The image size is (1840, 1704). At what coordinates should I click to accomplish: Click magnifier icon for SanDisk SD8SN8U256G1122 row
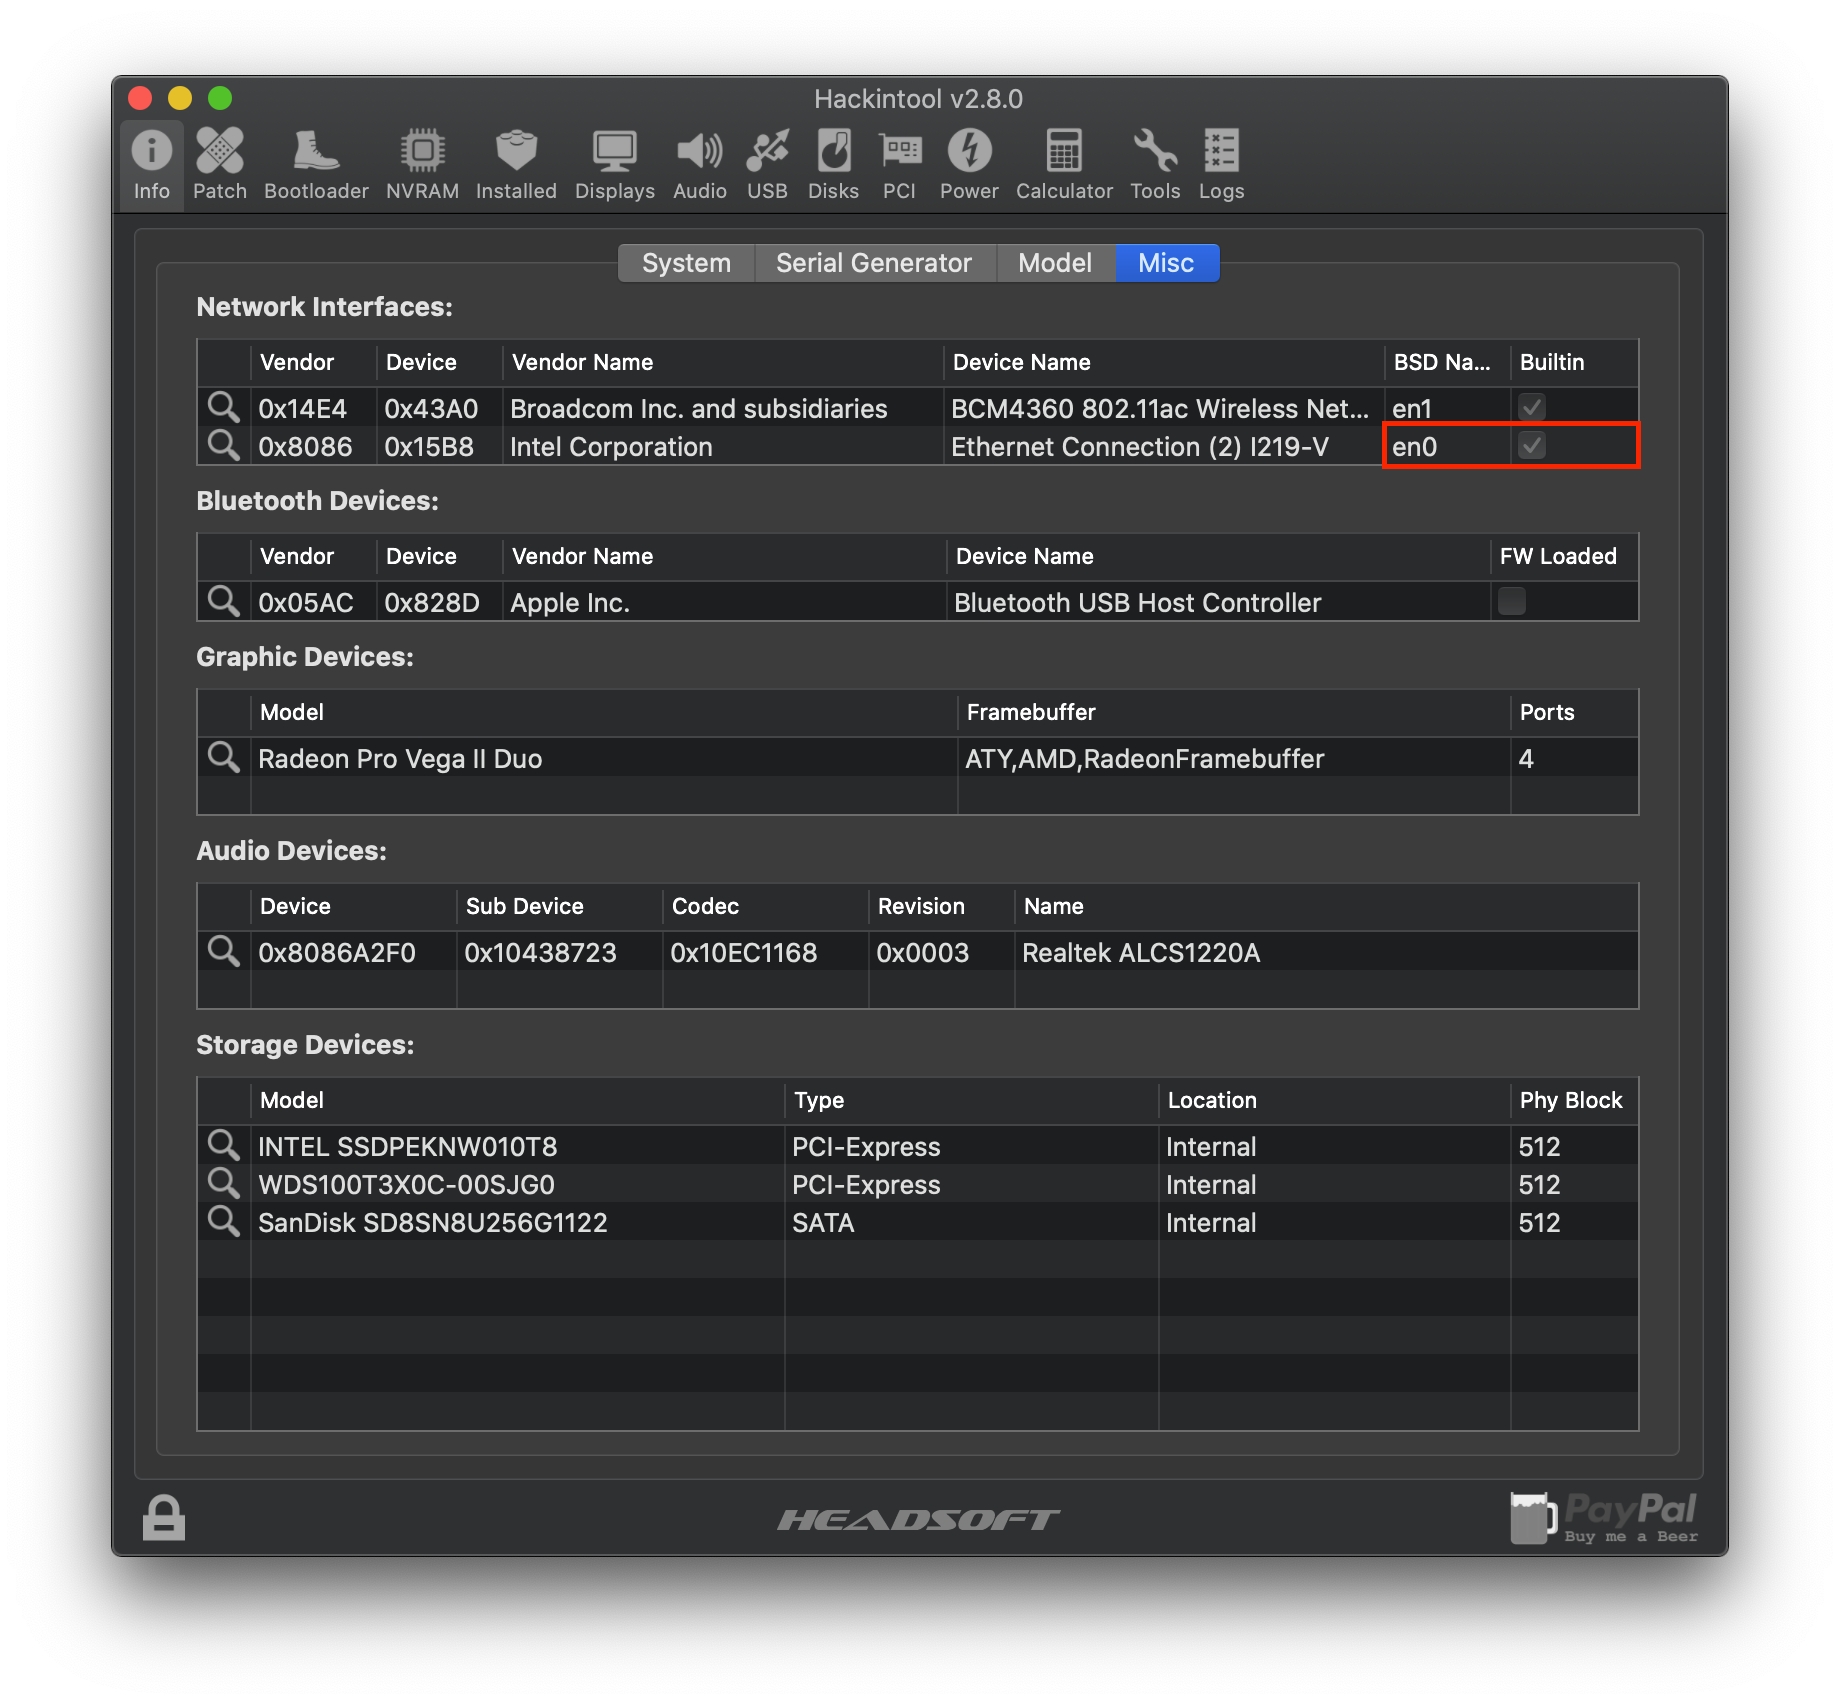pyautogui.click(x=223, y=1221)
